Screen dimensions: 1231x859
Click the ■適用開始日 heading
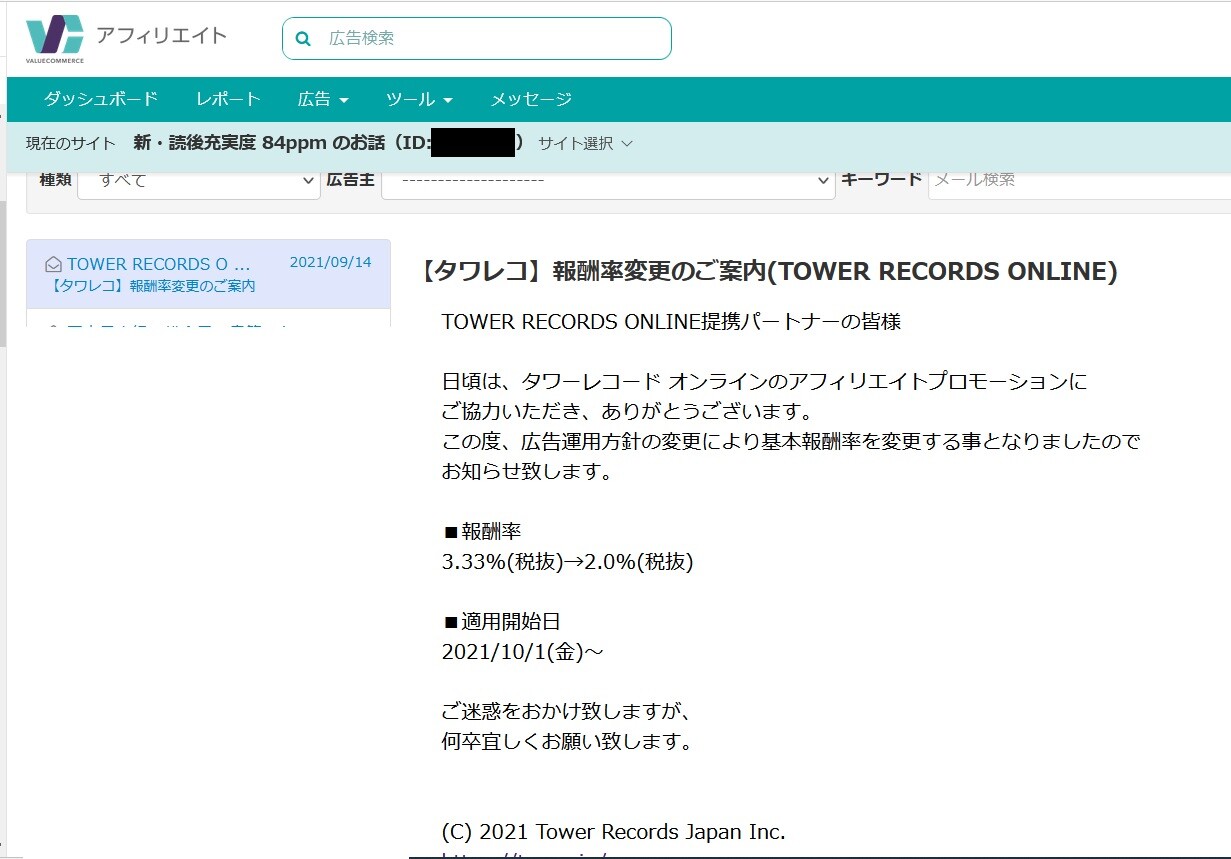point(501,621)
